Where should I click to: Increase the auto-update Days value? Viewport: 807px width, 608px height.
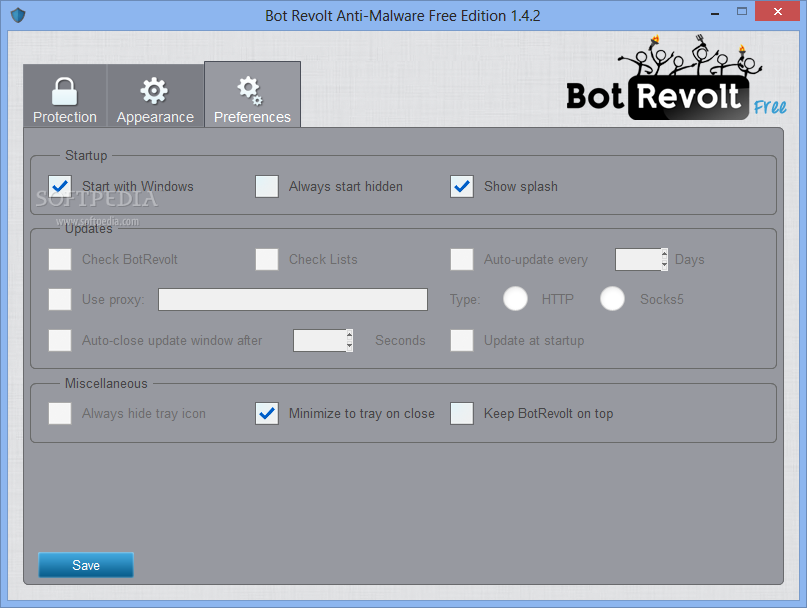(664, 254)
